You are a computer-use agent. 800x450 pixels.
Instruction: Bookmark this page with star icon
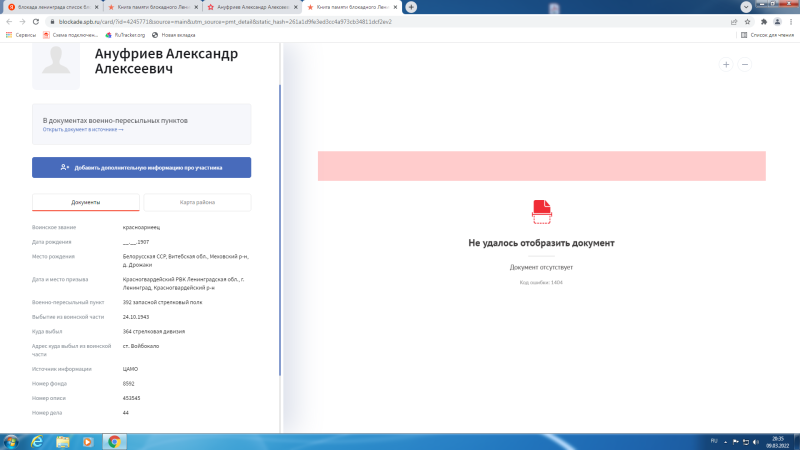748,20
